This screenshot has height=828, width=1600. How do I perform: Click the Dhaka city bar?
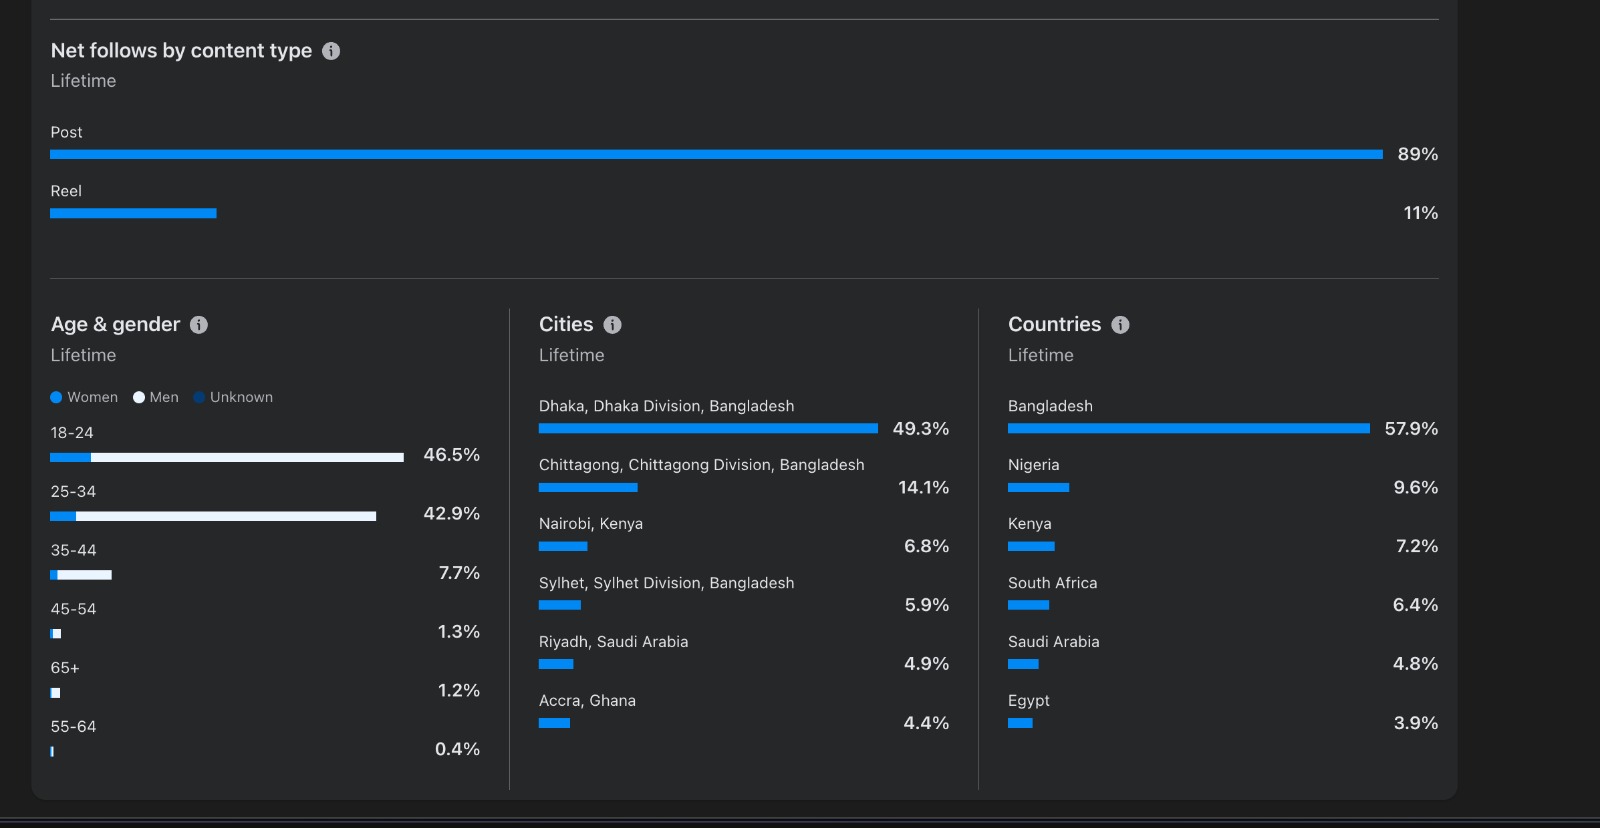click(x=708, y=428)
